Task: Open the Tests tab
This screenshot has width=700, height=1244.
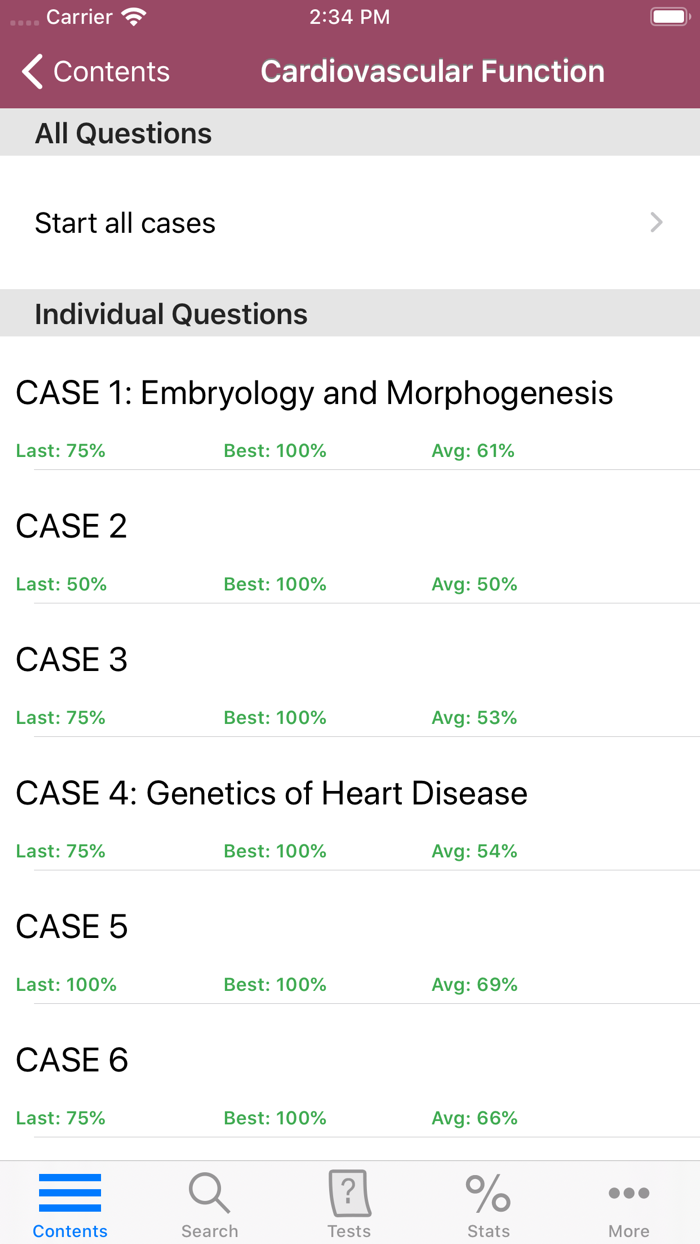Action: pyautogui.click(x=349, y=1203)
